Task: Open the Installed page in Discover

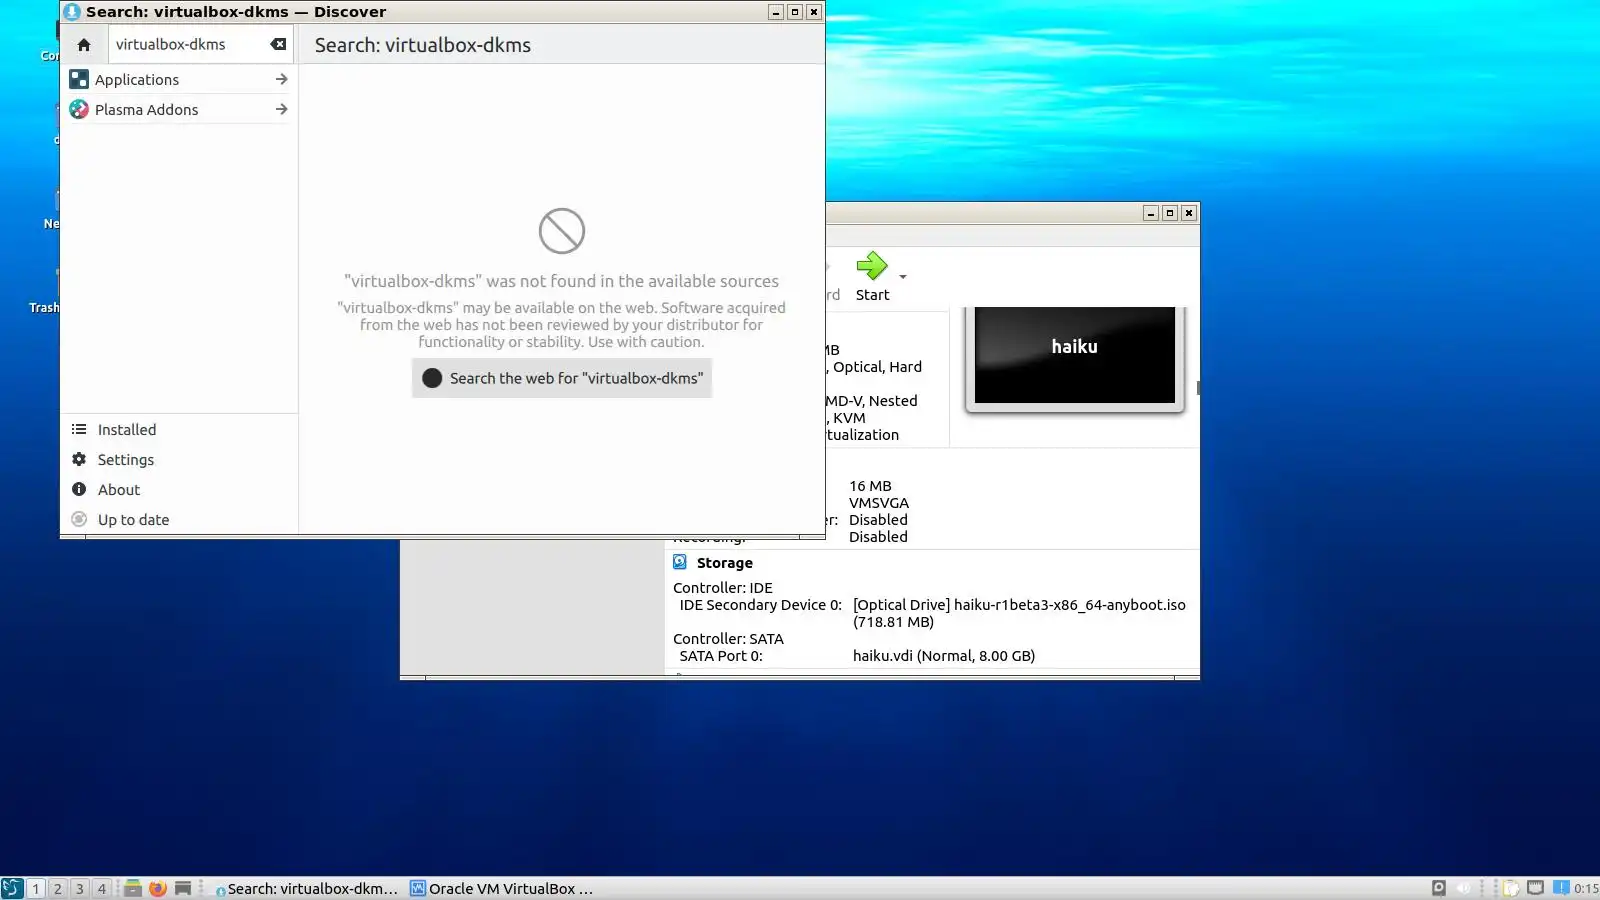Action: pos(179,430)
